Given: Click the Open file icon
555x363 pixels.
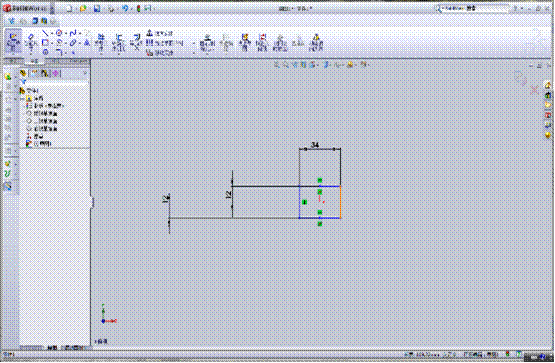Looking at the screenshot, I should point(83,8).
